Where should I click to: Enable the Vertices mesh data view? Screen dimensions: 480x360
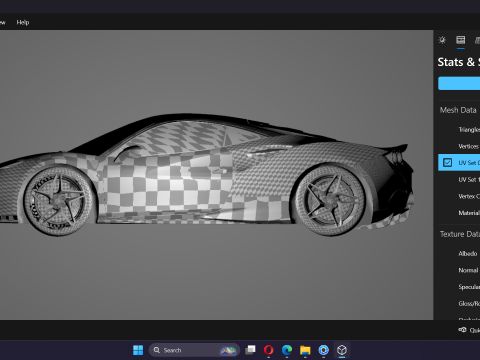point(469,146)
